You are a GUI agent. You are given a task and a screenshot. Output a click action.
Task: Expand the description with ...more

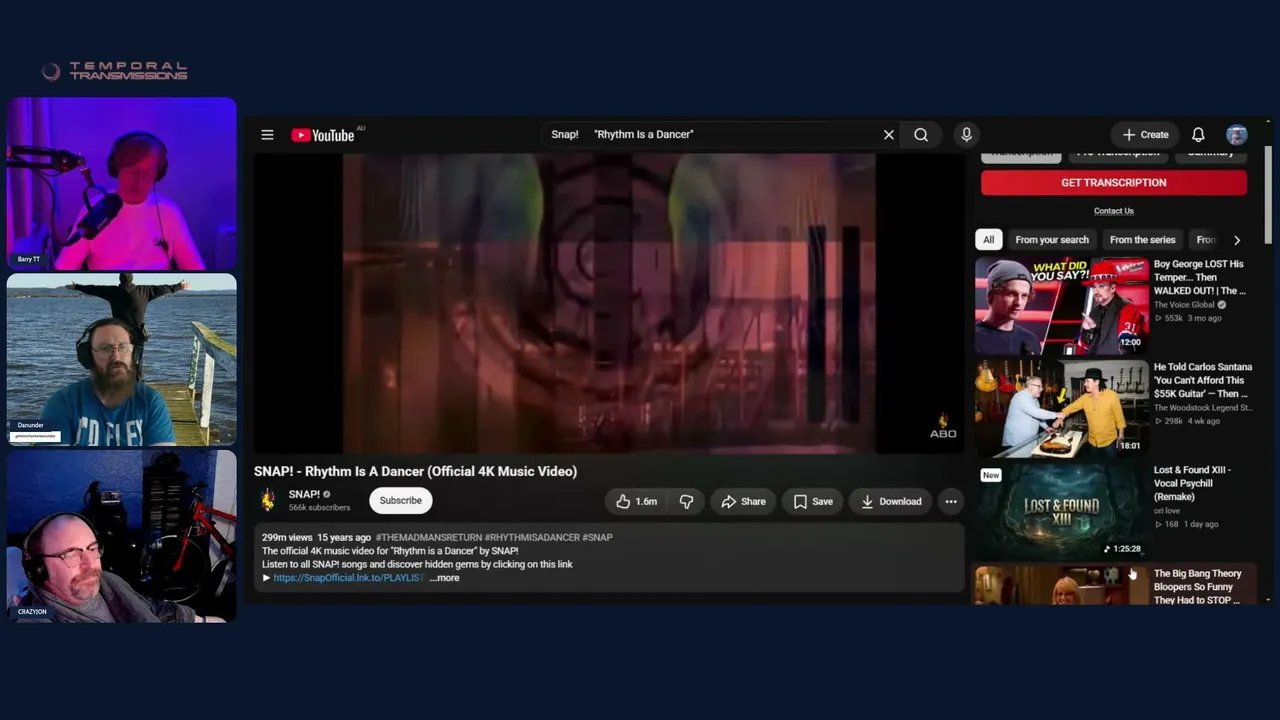point(445,578)
